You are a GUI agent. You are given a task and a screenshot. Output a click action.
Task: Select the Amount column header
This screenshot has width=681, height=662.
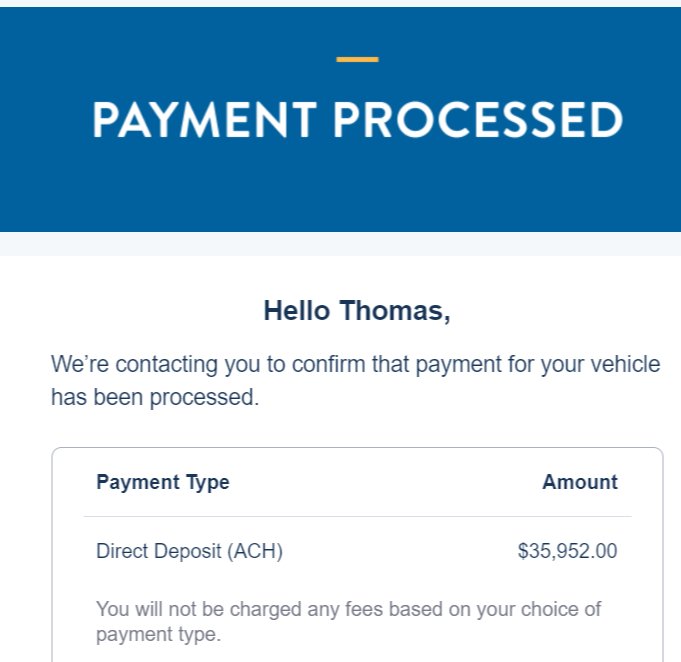(580, 482)
